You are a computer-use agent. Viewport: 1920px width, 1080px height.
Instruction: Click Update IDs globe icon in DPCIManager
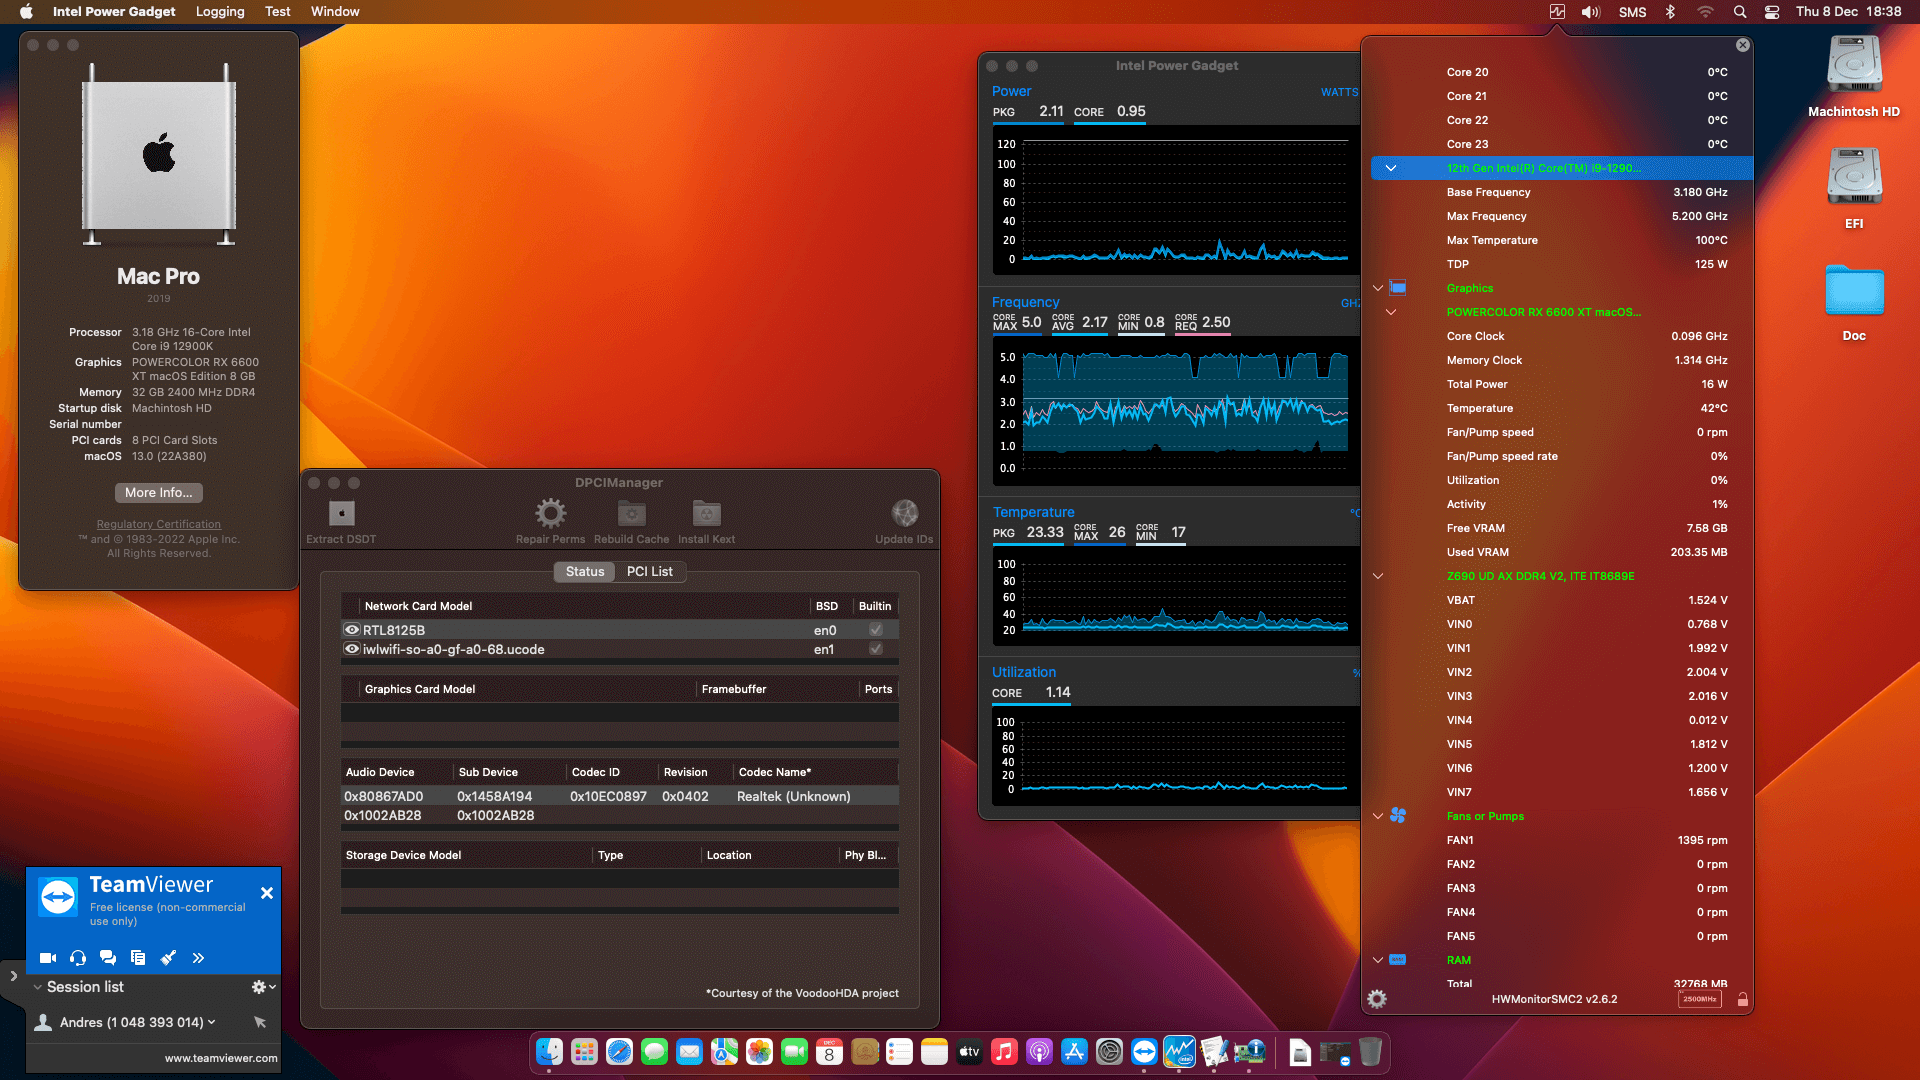click(904, 513)
